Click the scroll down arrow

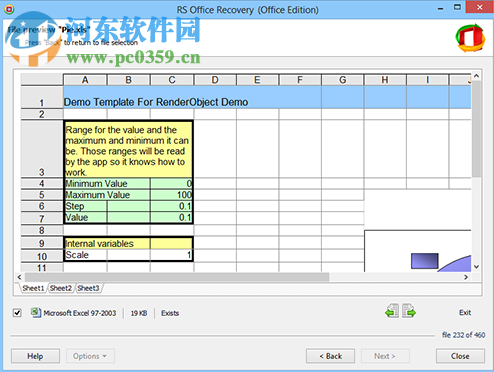point(476,267)
